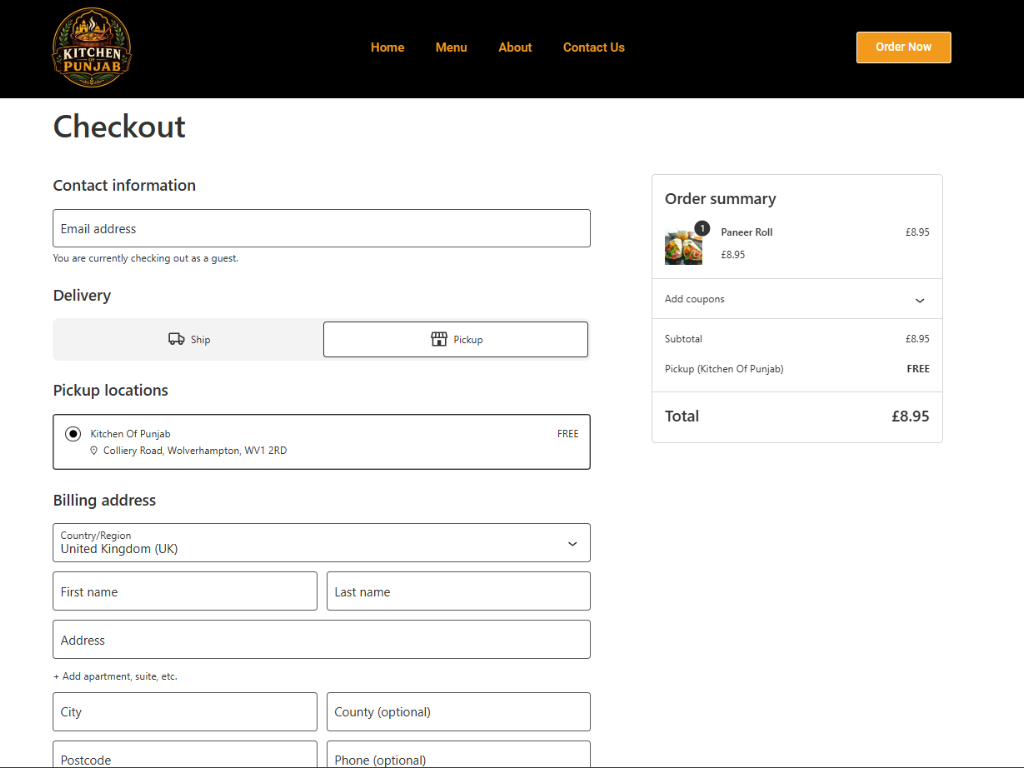The height and width of the screenshot is (768, 1024).
Task: Click the location pin beside Colliery Road
Action: click(94, 451)
